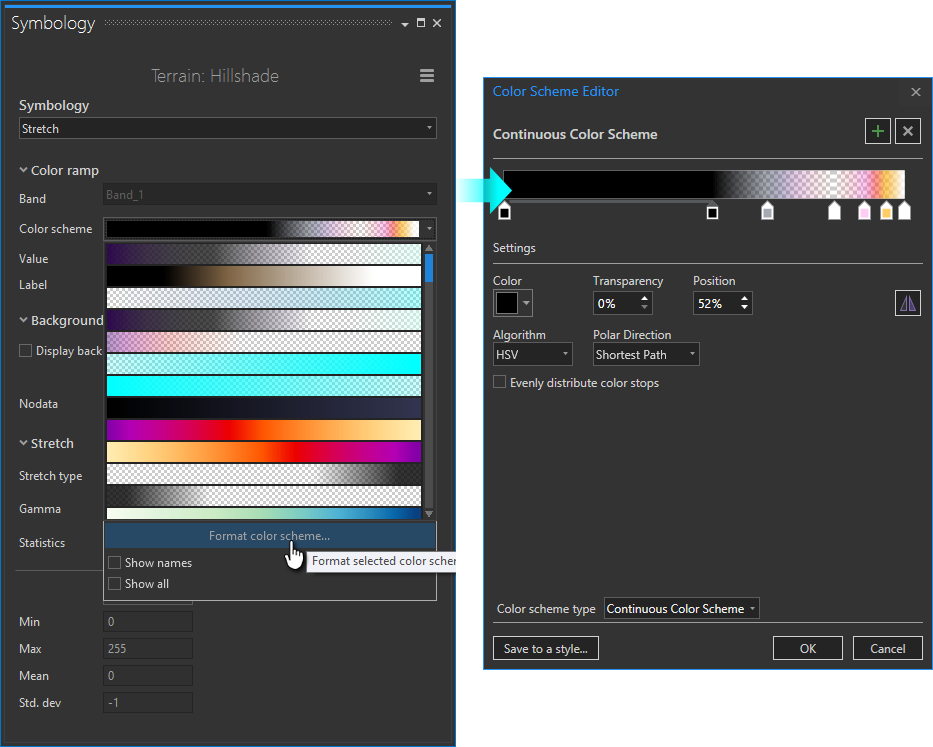Open the Algorithm HSV dropdown
The height and width of the screenshot is (747, 933).
pyautogui.click(x=533, y=355)
